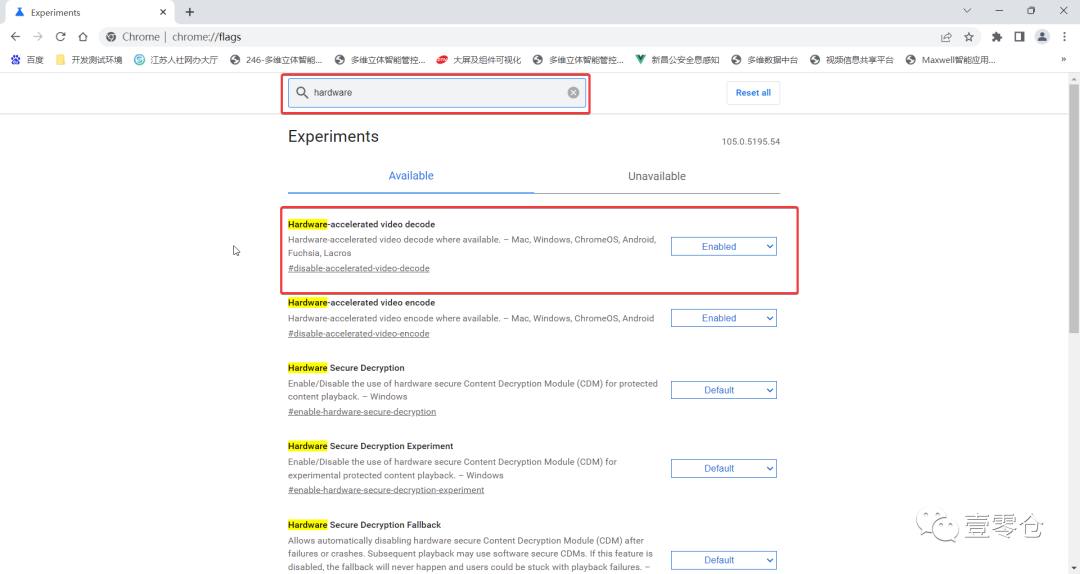Open a new browser tab
Viewport: 1080px width, 574px height.
click(190, 12)
